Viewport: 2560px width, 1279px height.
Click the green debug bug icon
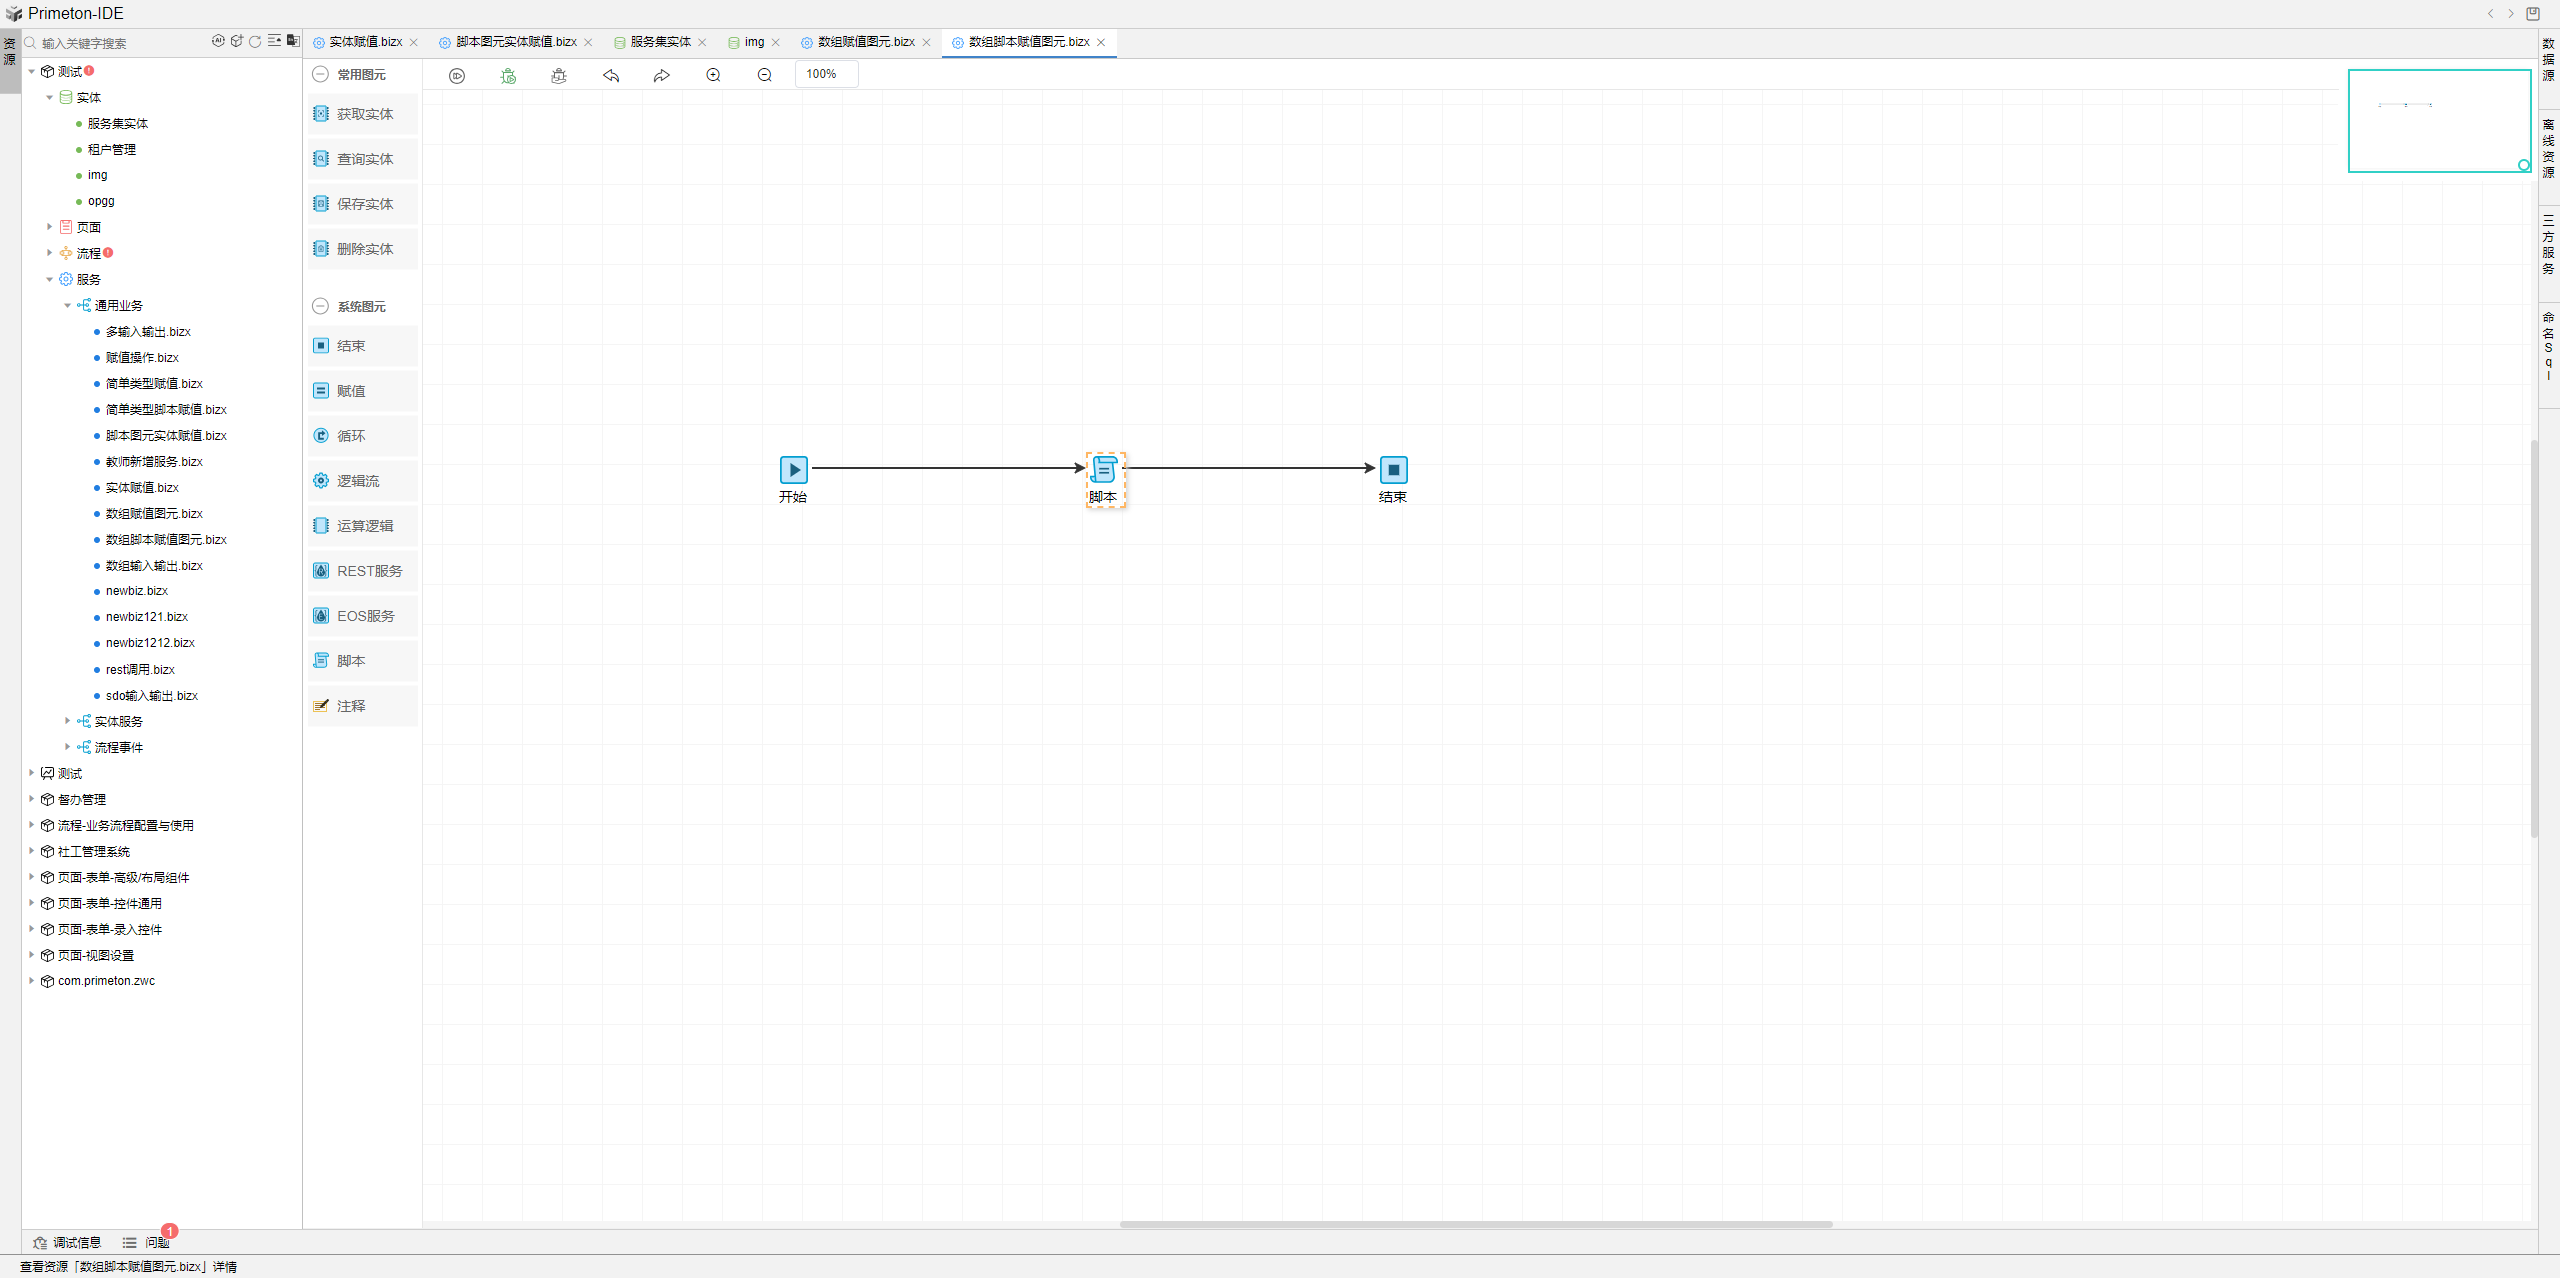tap(508, 76)
